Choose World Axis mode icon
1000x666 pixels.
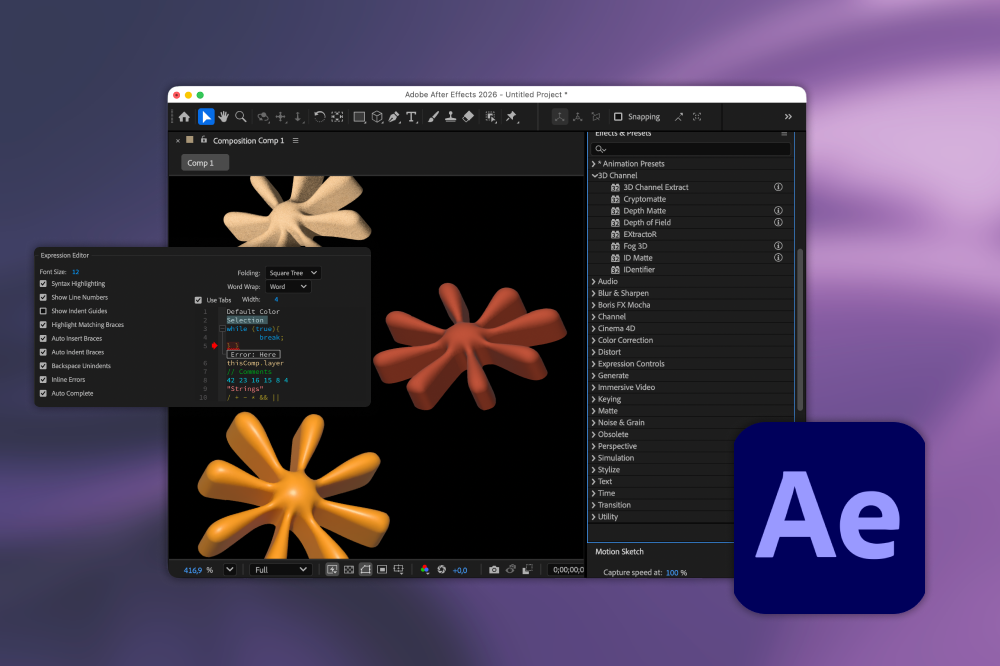pos(578,117)
